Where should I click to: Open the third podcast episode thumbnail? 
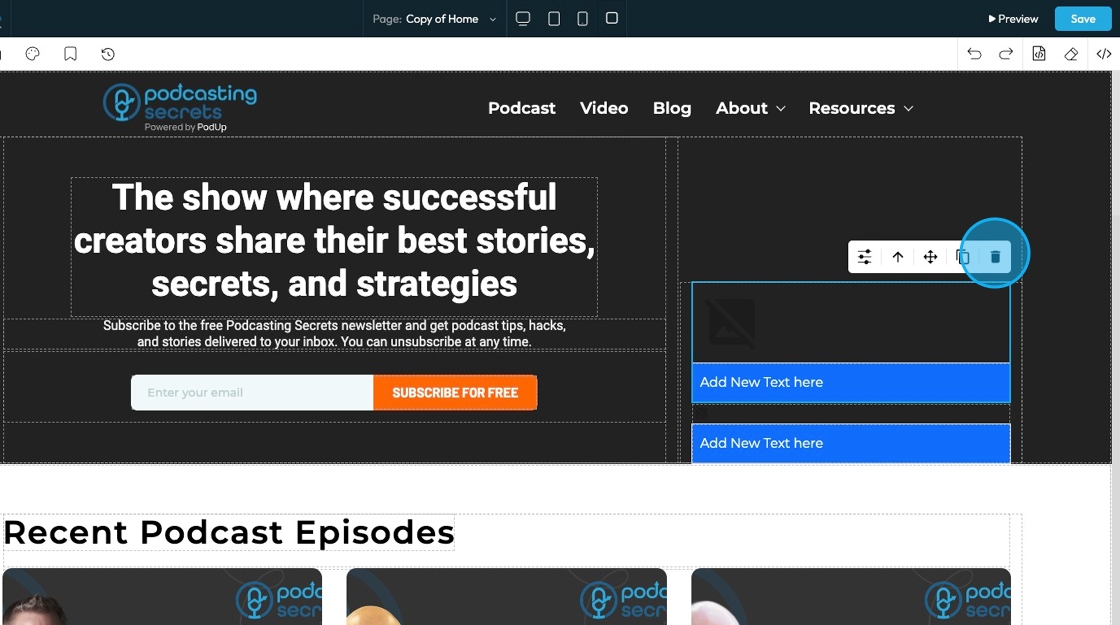tap(851, 596)
